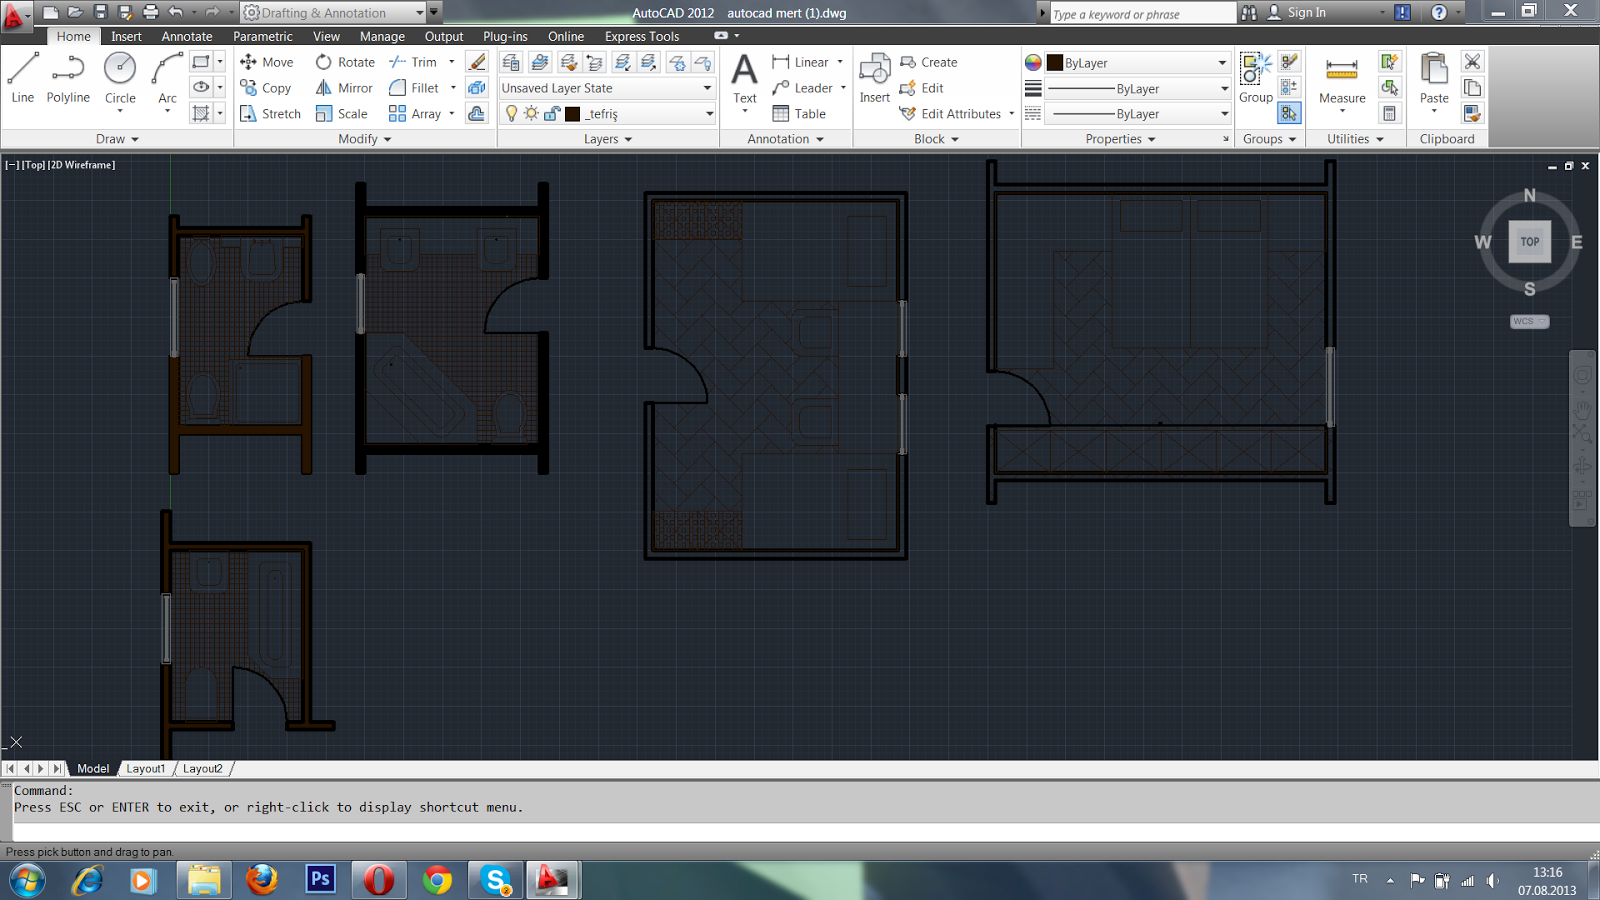Expand the Draw panel

tap(117, 139)
